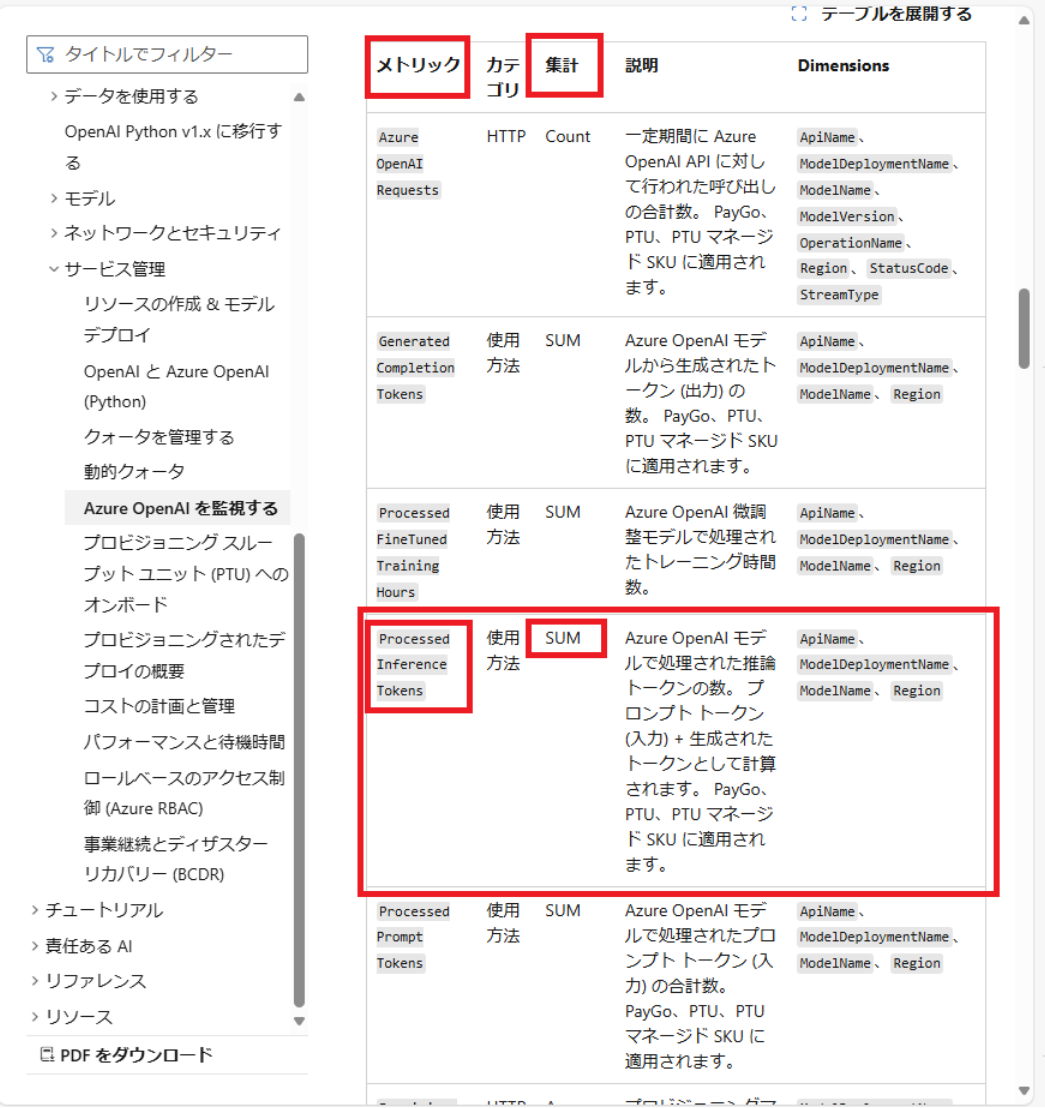Click the filter funnel icon in the search box

47,54
